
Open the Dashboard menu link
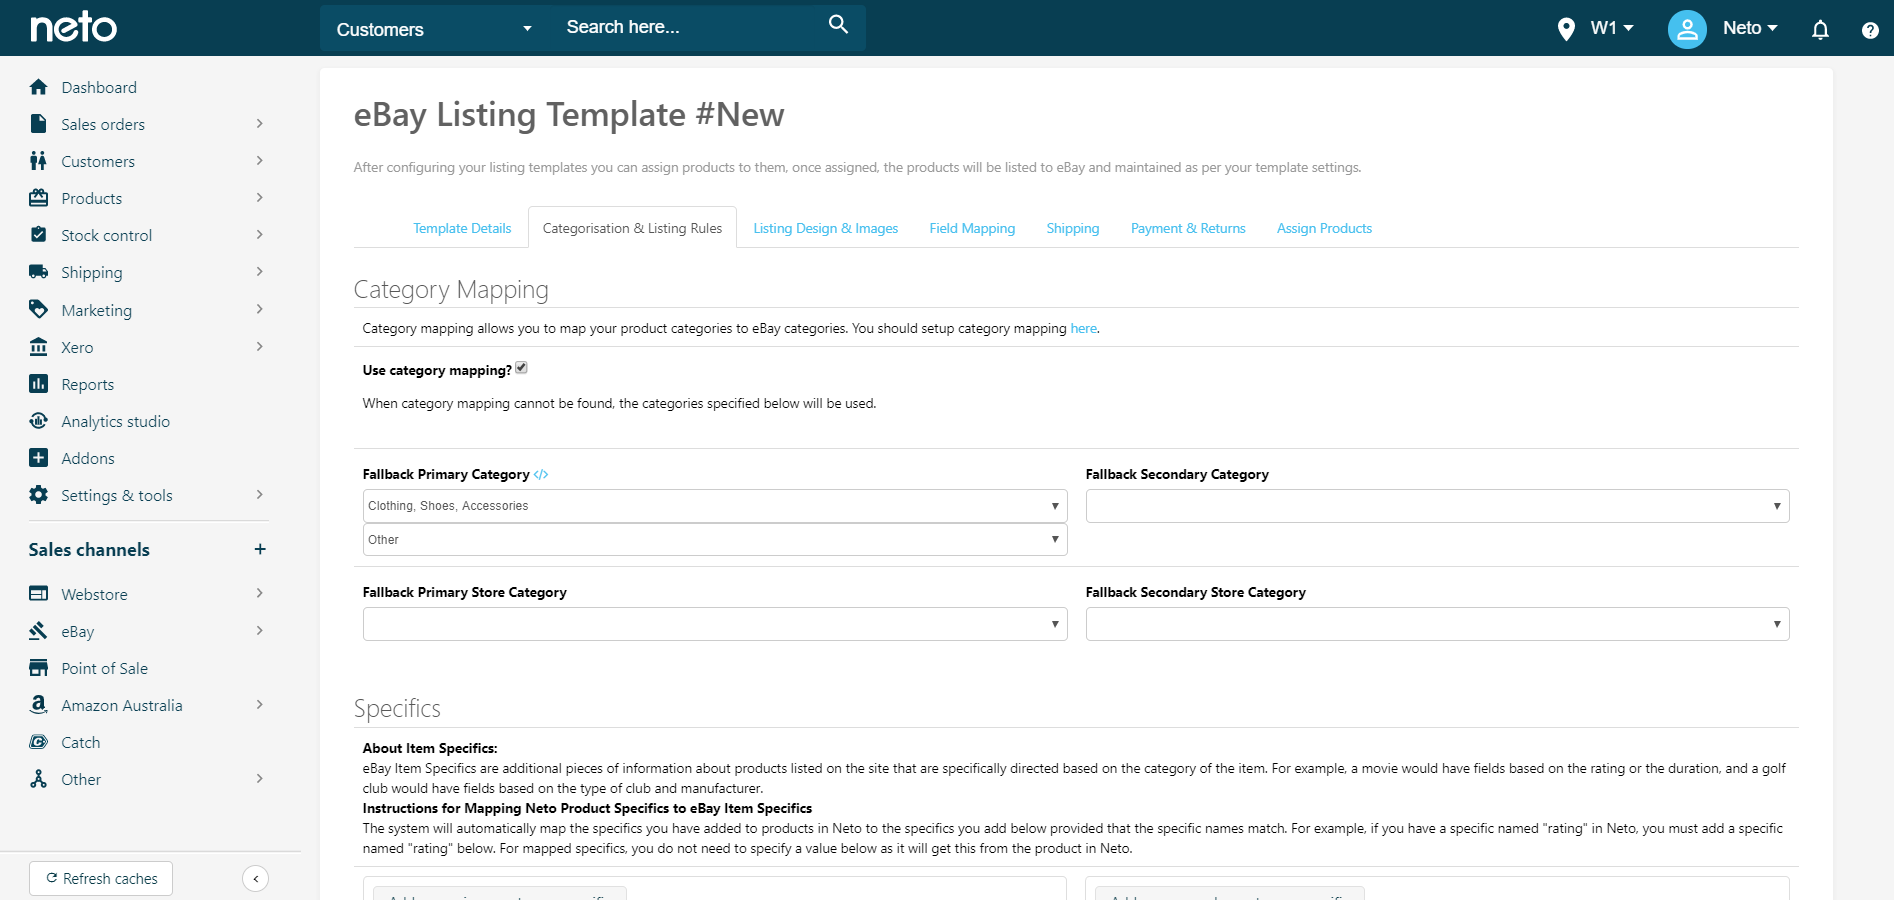99,87
